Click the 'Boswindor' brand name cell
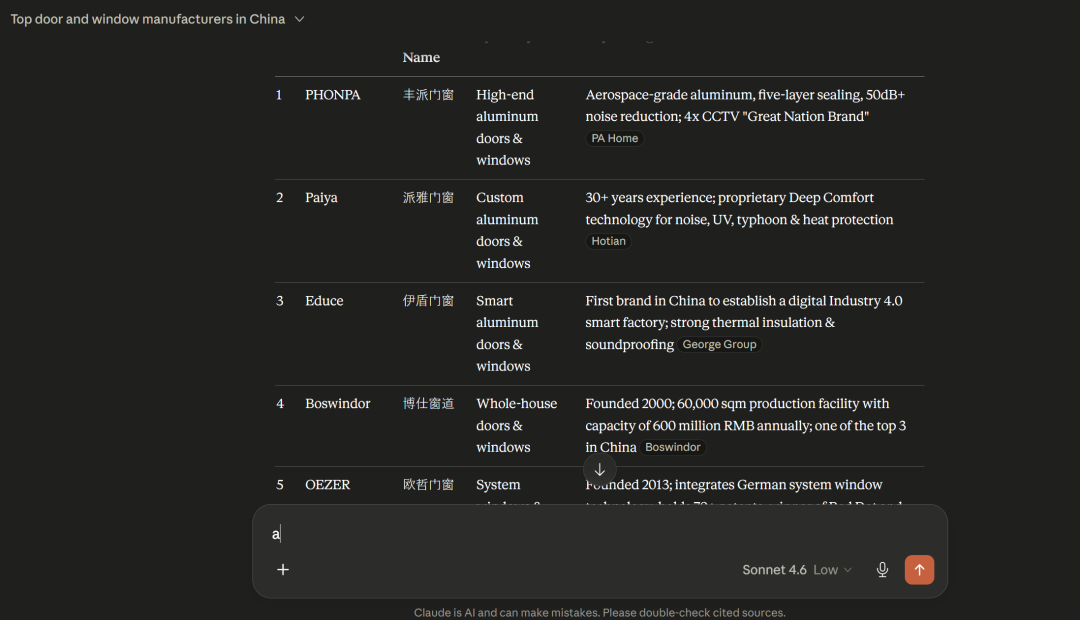This screenshot has width=1080, height=620. (x=338, y=404)
